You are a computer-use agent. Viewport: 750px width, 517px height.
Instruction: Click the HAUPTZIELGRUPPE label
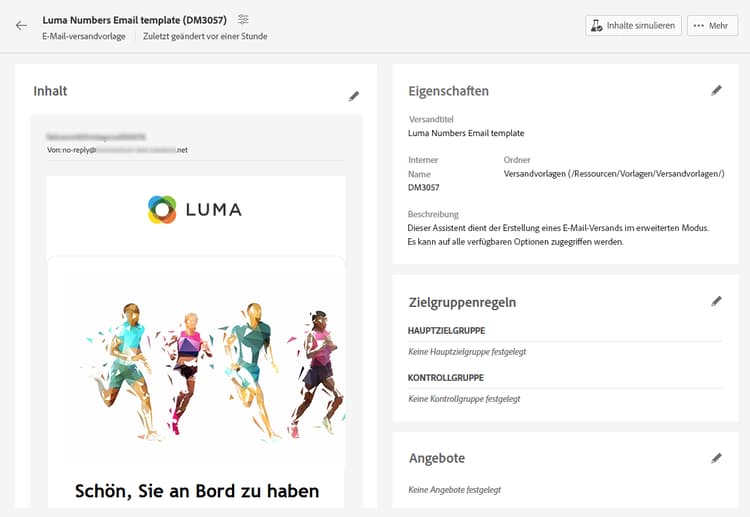[446, 330]
